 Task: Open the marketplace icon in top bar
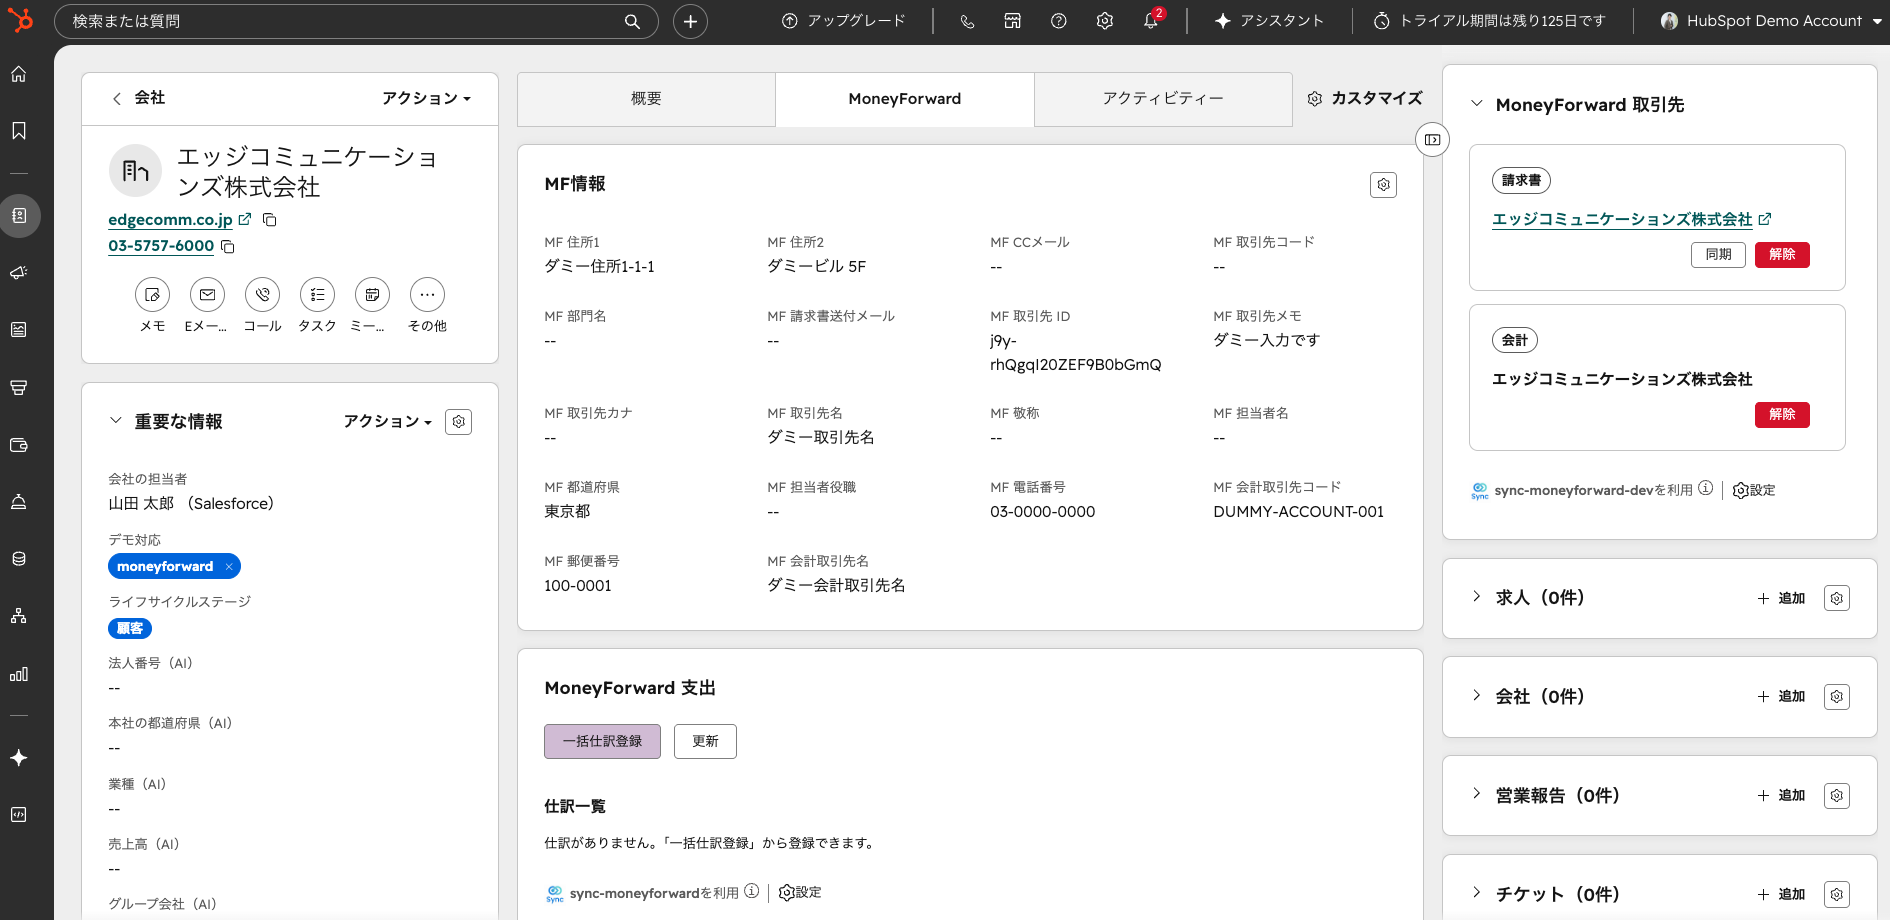pyautogui.click(x=1013, y=21)
